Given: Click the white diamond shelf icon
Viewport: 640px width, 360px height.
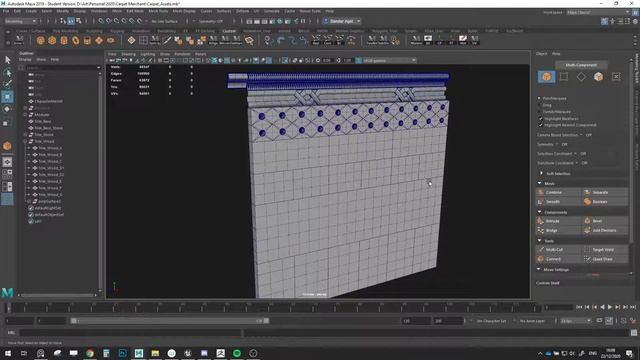Looking at the screenshot, I should (131, 40).
